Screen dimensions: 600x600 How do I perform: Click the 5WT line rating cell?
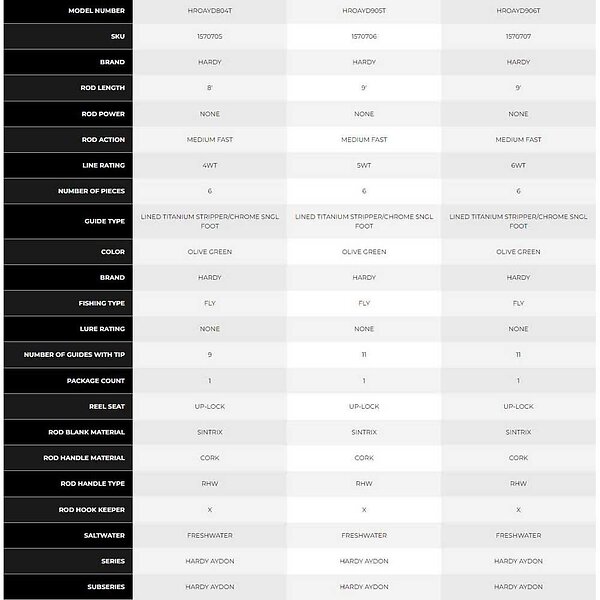pos(364,165)
